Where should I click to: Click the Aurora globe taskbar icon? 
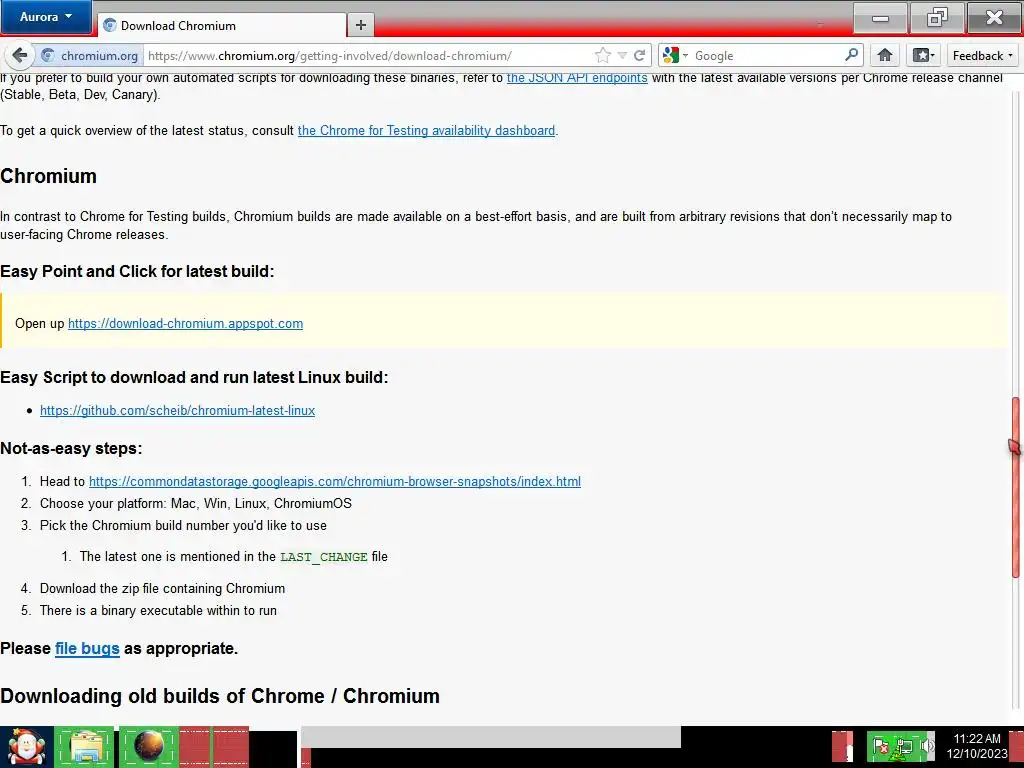(149, 746)
